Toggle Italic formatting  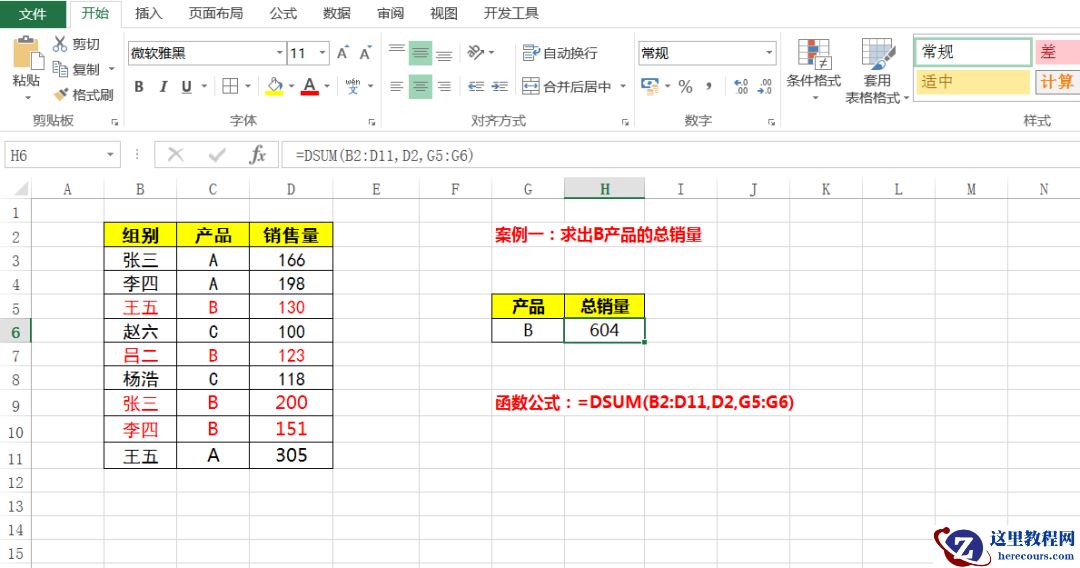point(163,87)
